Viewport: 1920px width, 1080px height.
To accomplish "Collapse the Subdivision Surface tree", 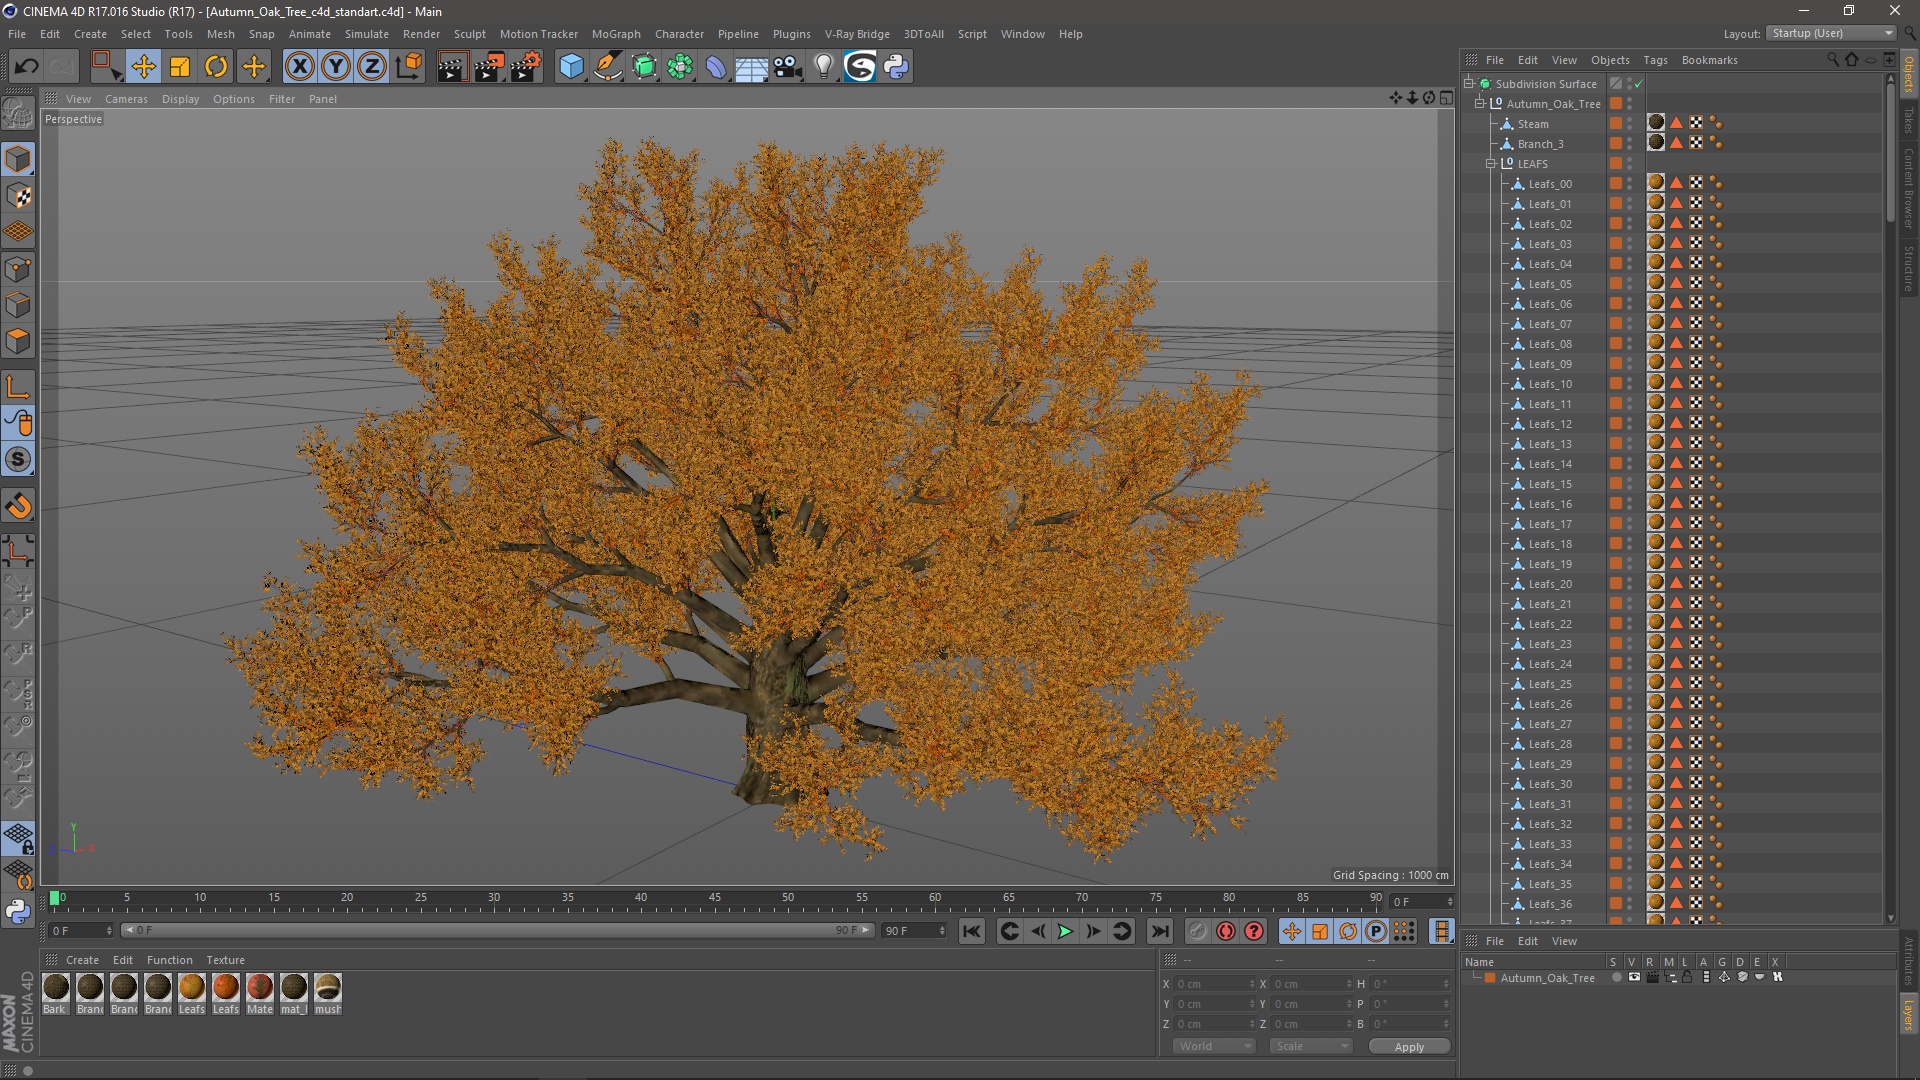I will coord(1470,84).
